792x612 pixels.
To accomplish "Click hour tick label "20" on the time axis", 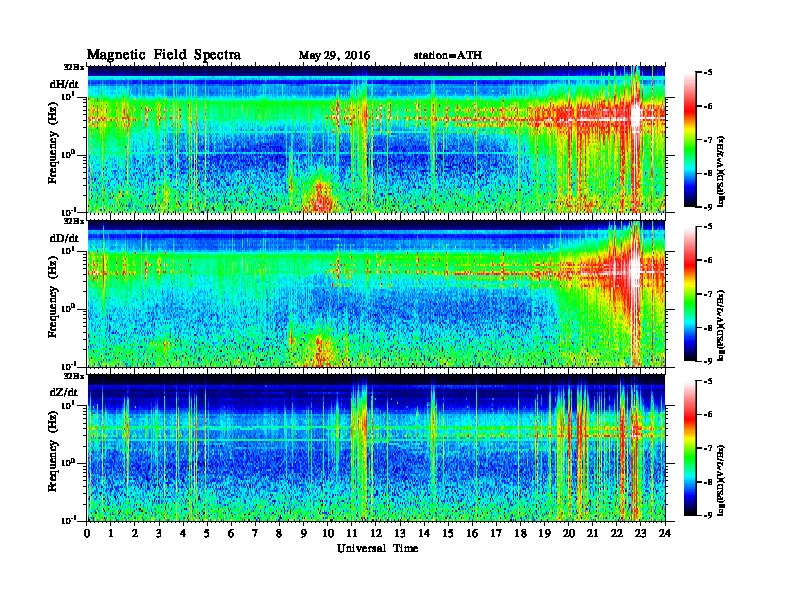I will point(569,533).
